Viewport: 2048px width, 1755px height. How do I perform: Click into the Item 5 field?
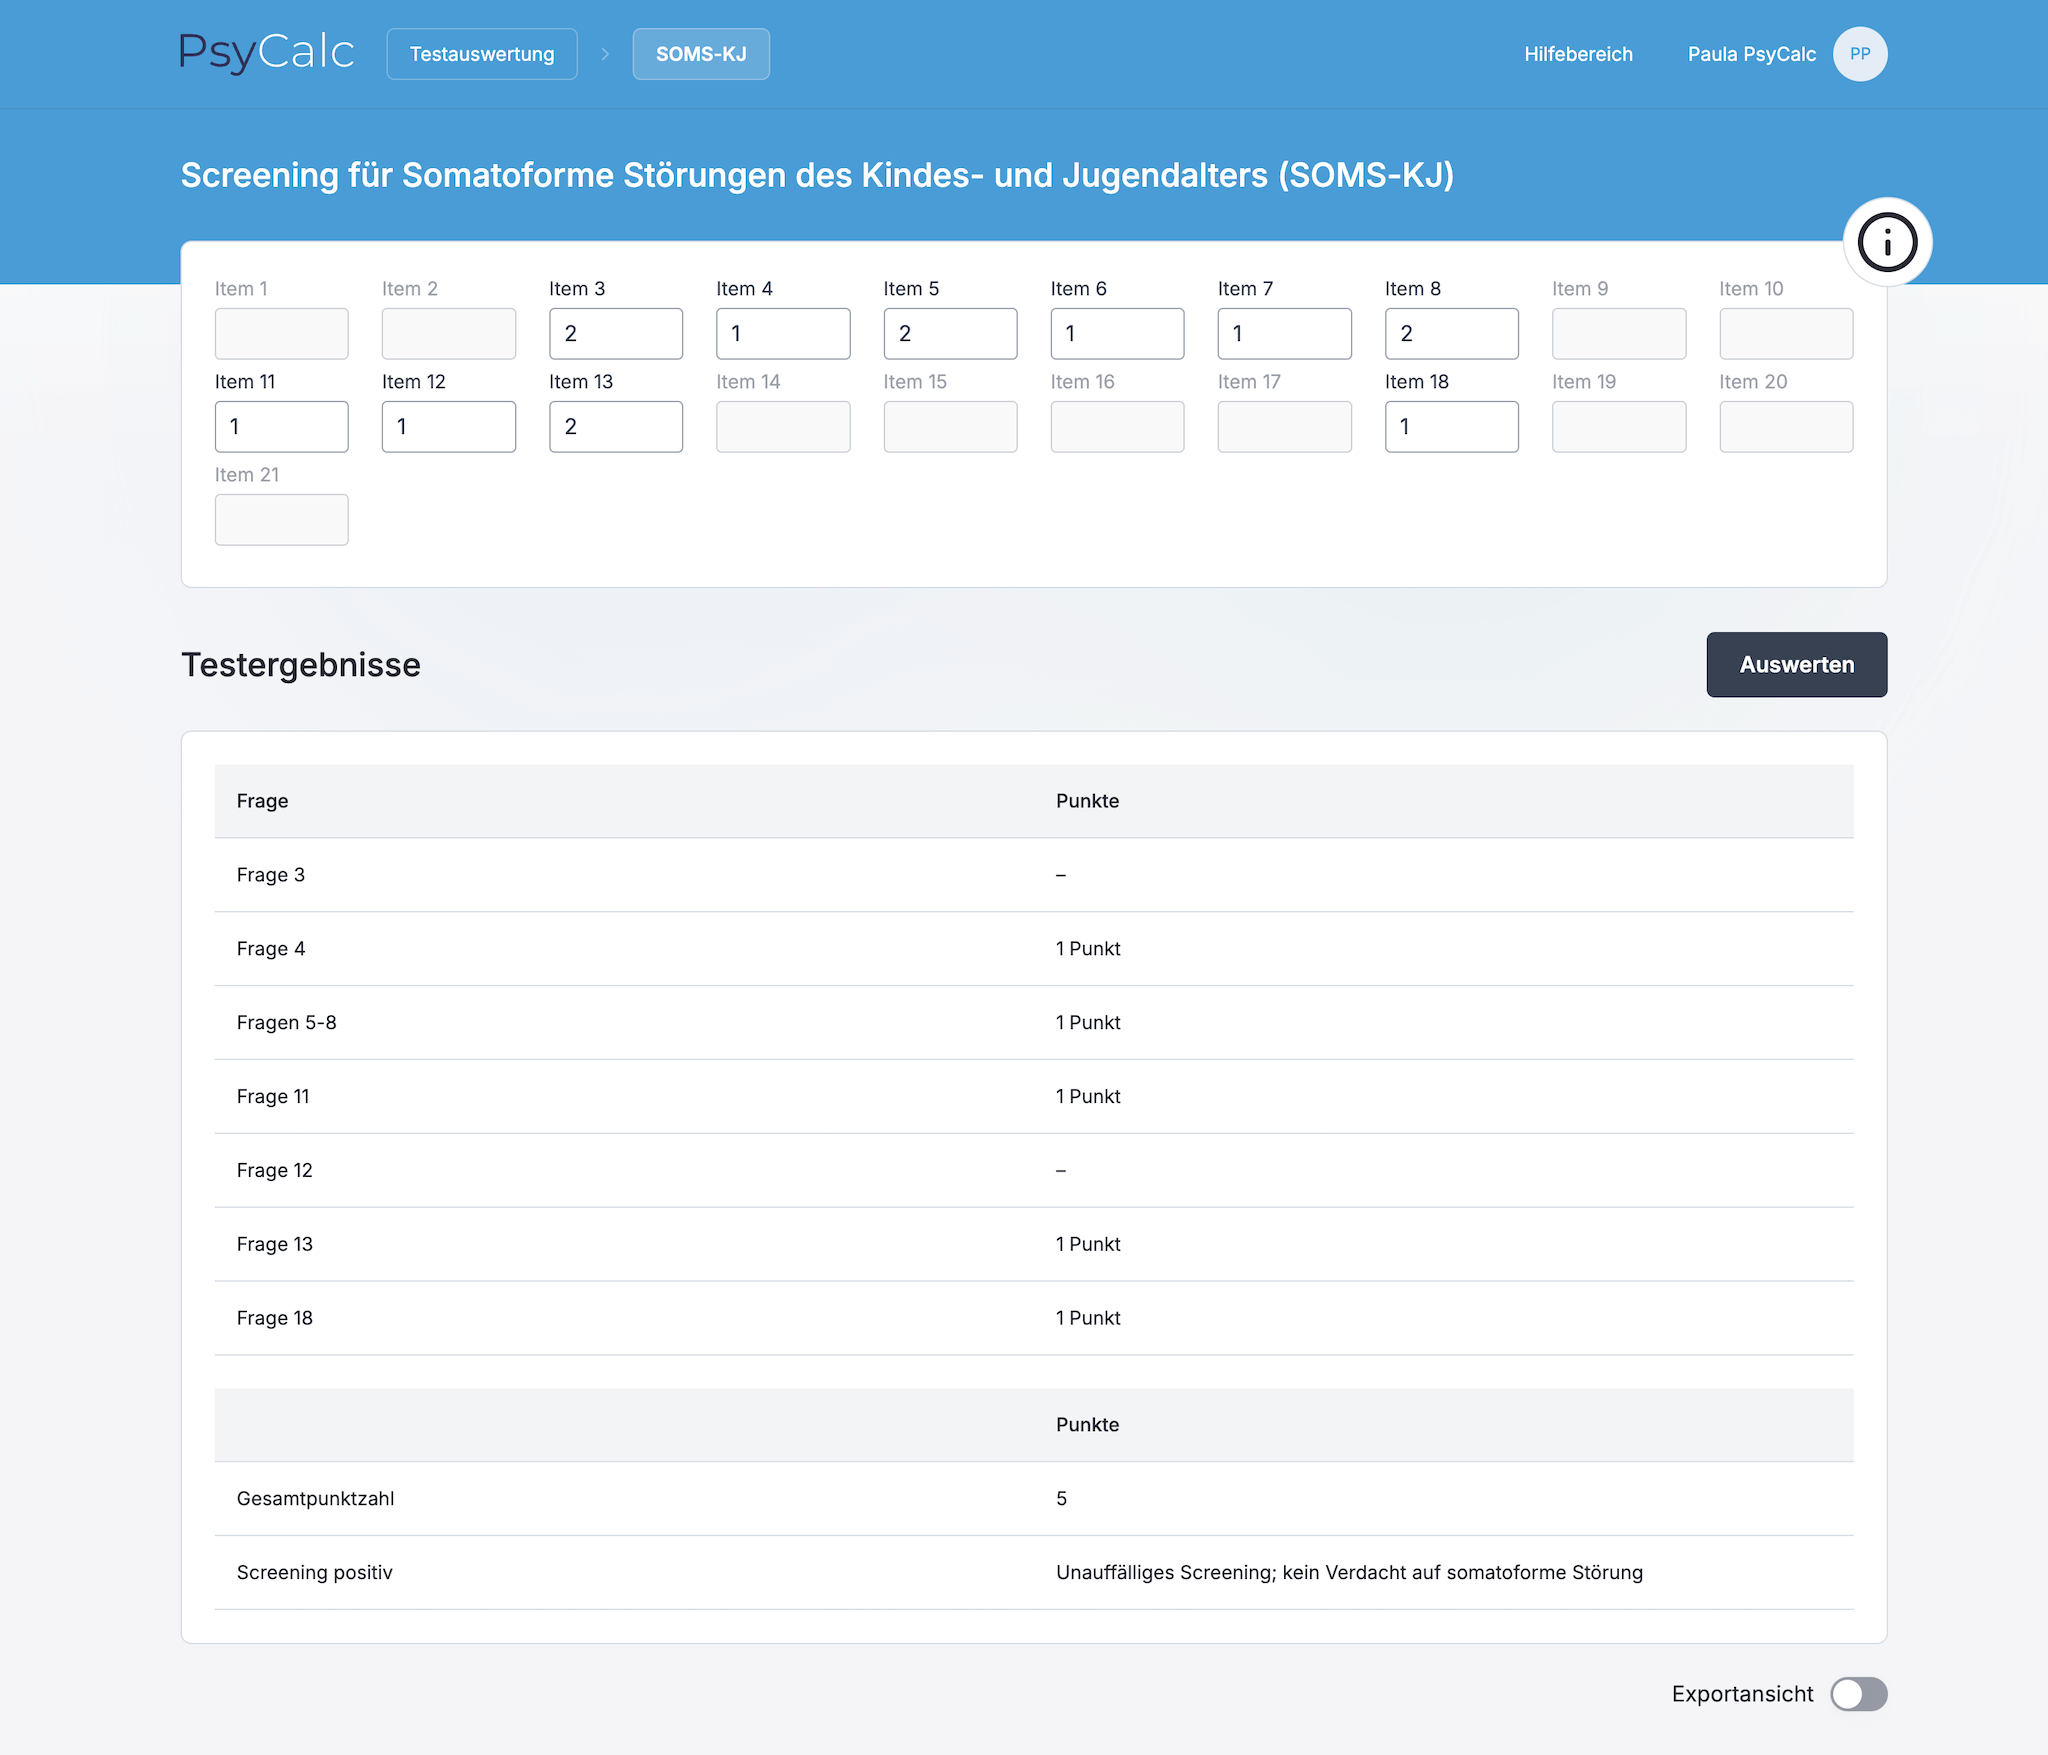click(x=950, y=333)
